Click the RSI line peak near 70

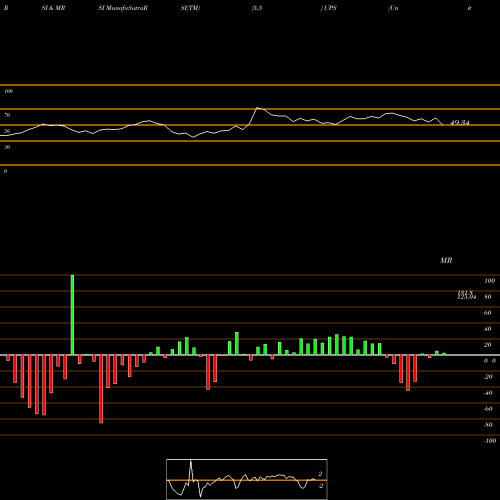point(257,108)
